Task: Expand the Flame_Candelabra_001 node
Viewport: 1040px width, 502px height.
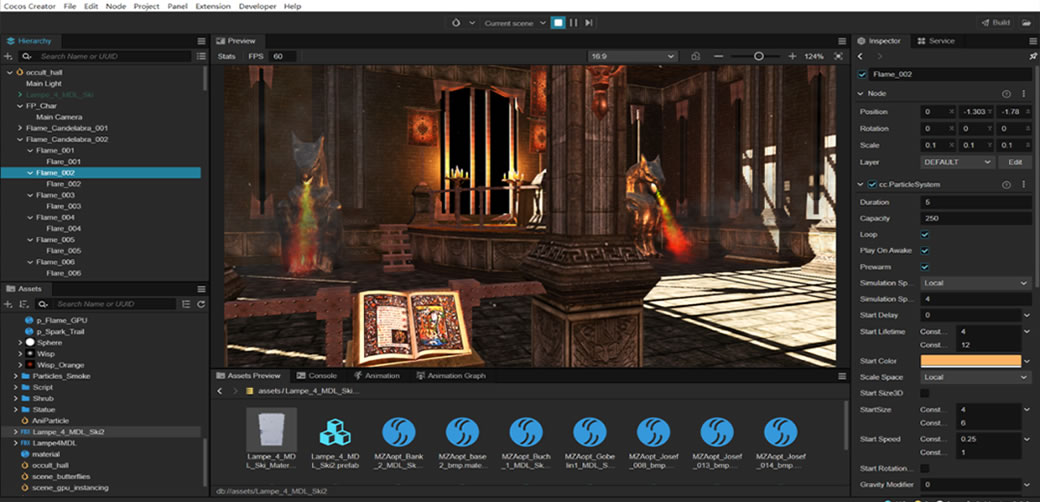Action: click(20, 128)
